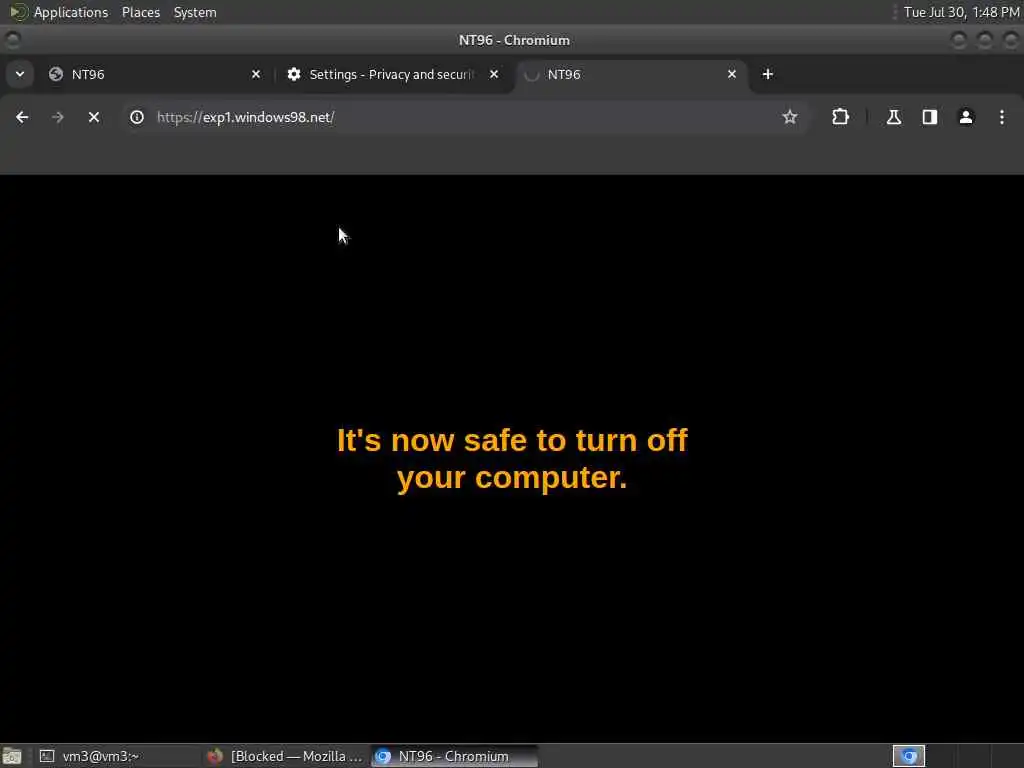Close the Chromium window
1024x768 pixels.
(x=1010, y=40)
